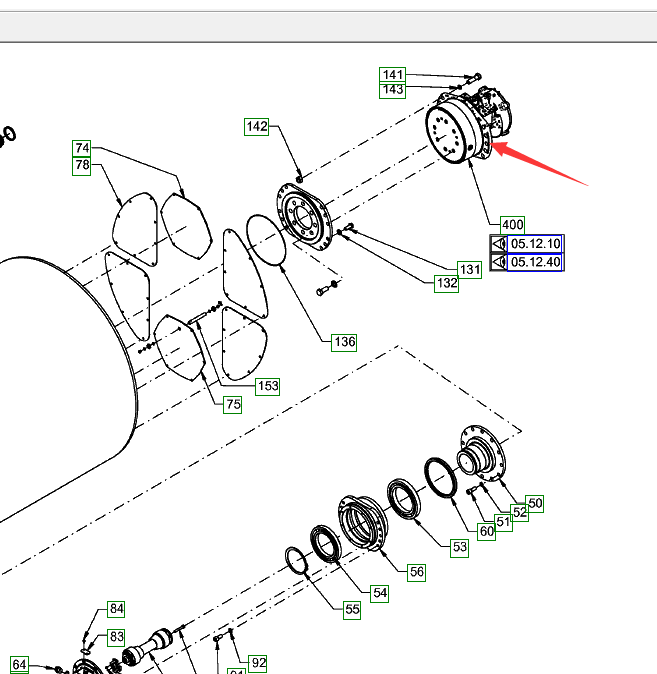Viewport: 657px width, 674px height.
Task: Click part number 136 label
Action: 344,342
